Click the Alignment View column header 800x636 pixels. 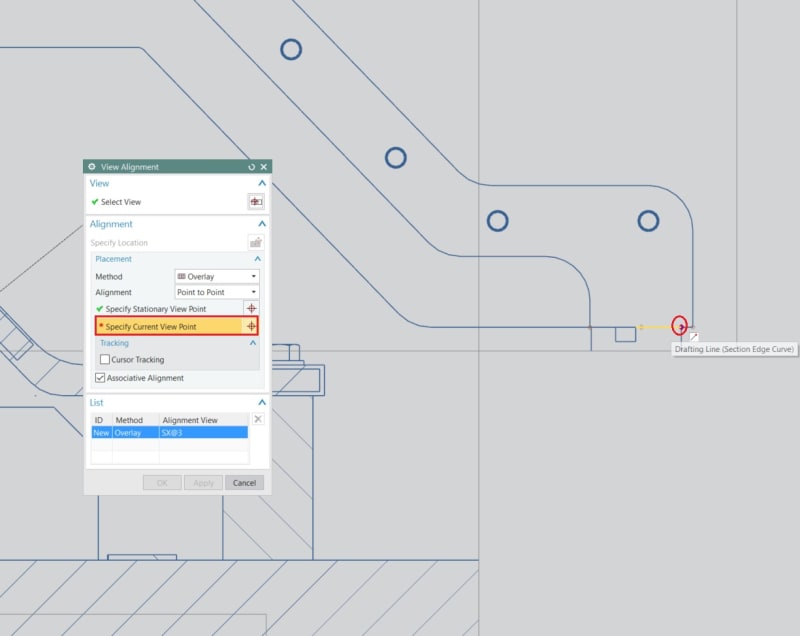click(190, 420)
